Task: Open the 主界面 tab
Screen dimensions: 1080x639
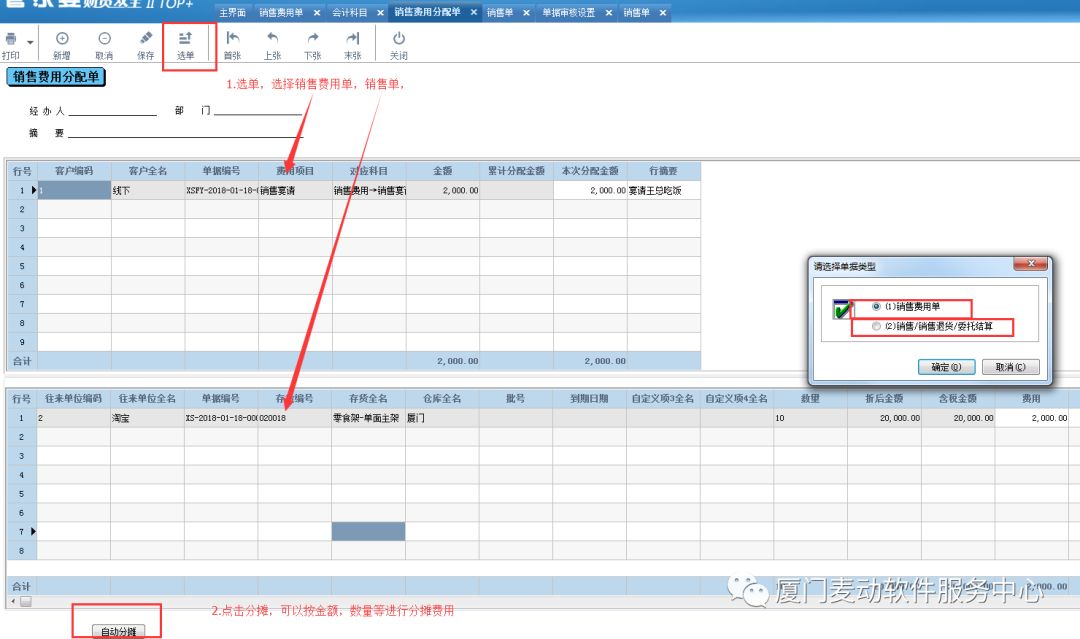Action: pyautogui.click(x=232, y=13)
